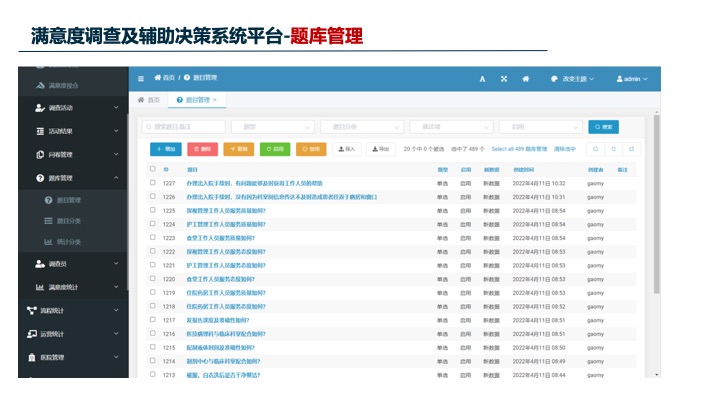Click the home icon in top-right header

[x=526, y=79]
